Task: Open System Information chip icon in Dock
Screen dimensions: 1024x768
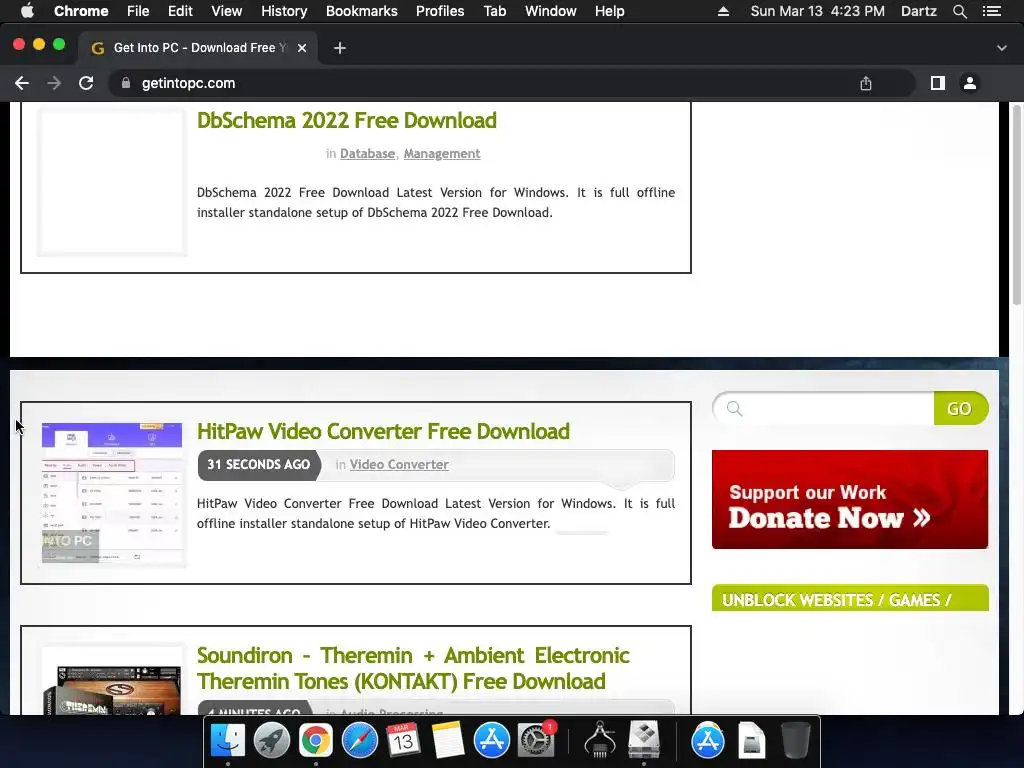Action: (600, 741)
